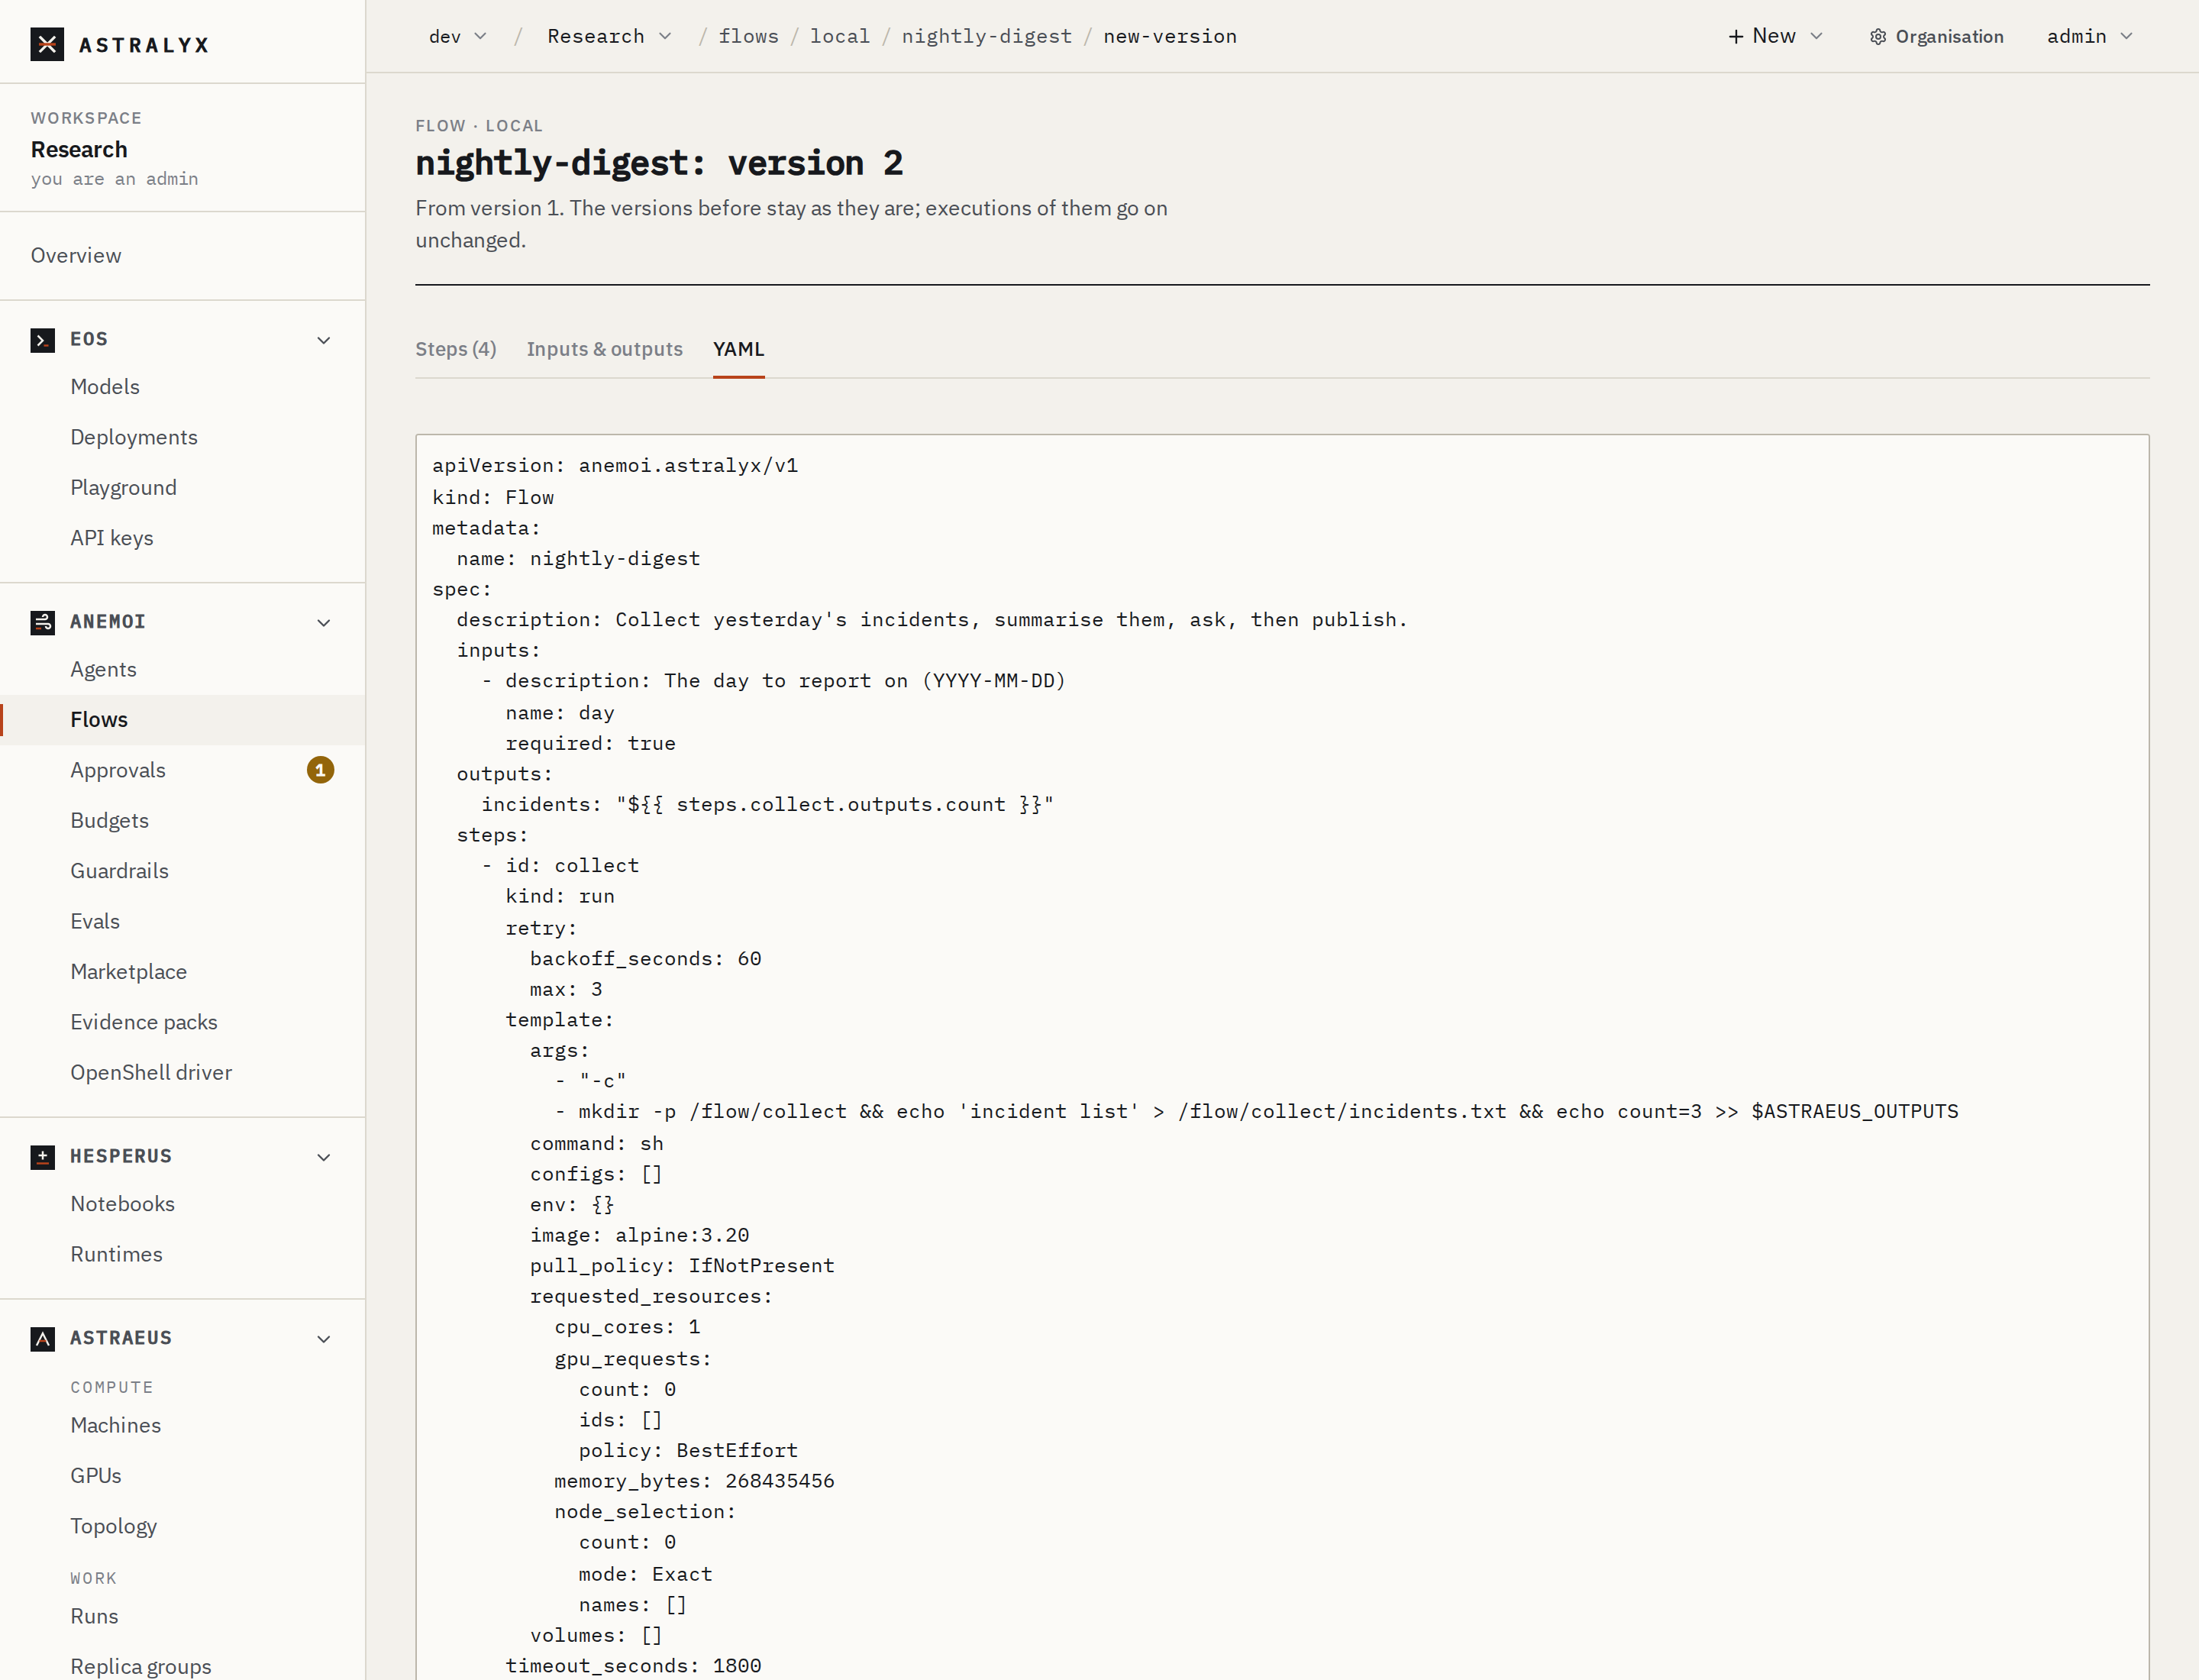Open the dev environment dropdown
This screenshot has width=2199, height=1680.
tap(458, 36)
